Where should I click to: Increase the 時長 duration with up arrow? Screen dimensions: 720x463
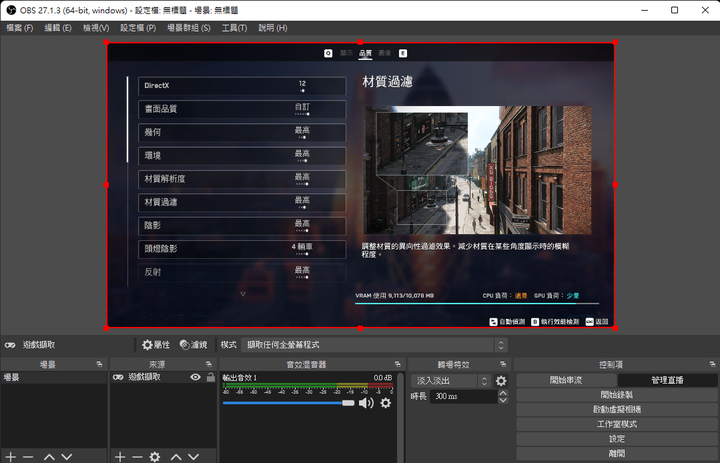(503, 393)
